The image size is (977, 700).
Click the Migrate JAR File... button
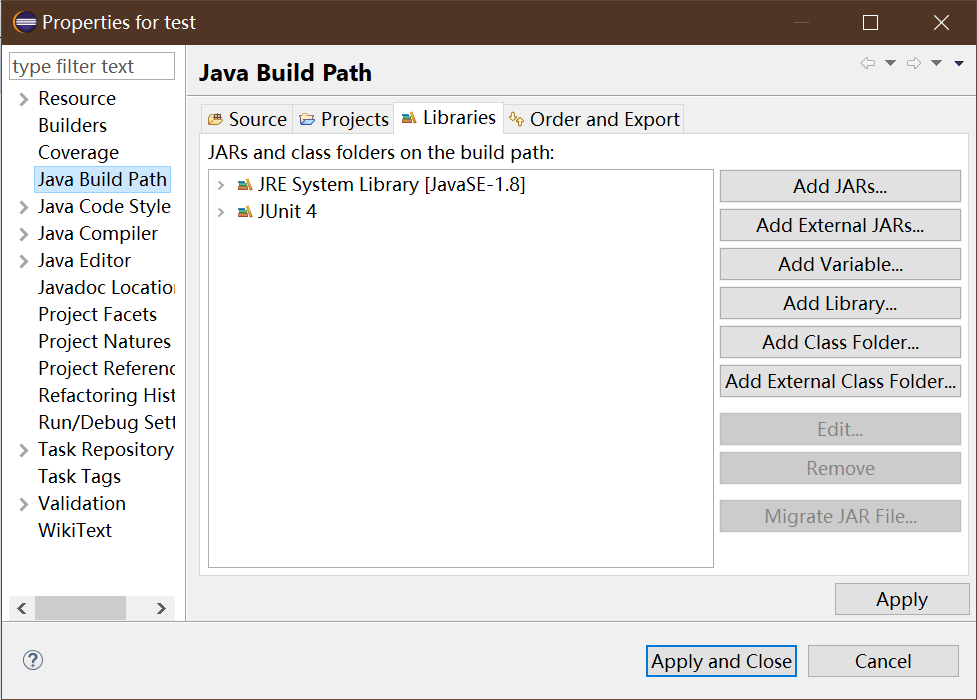(x=840, y=516)
